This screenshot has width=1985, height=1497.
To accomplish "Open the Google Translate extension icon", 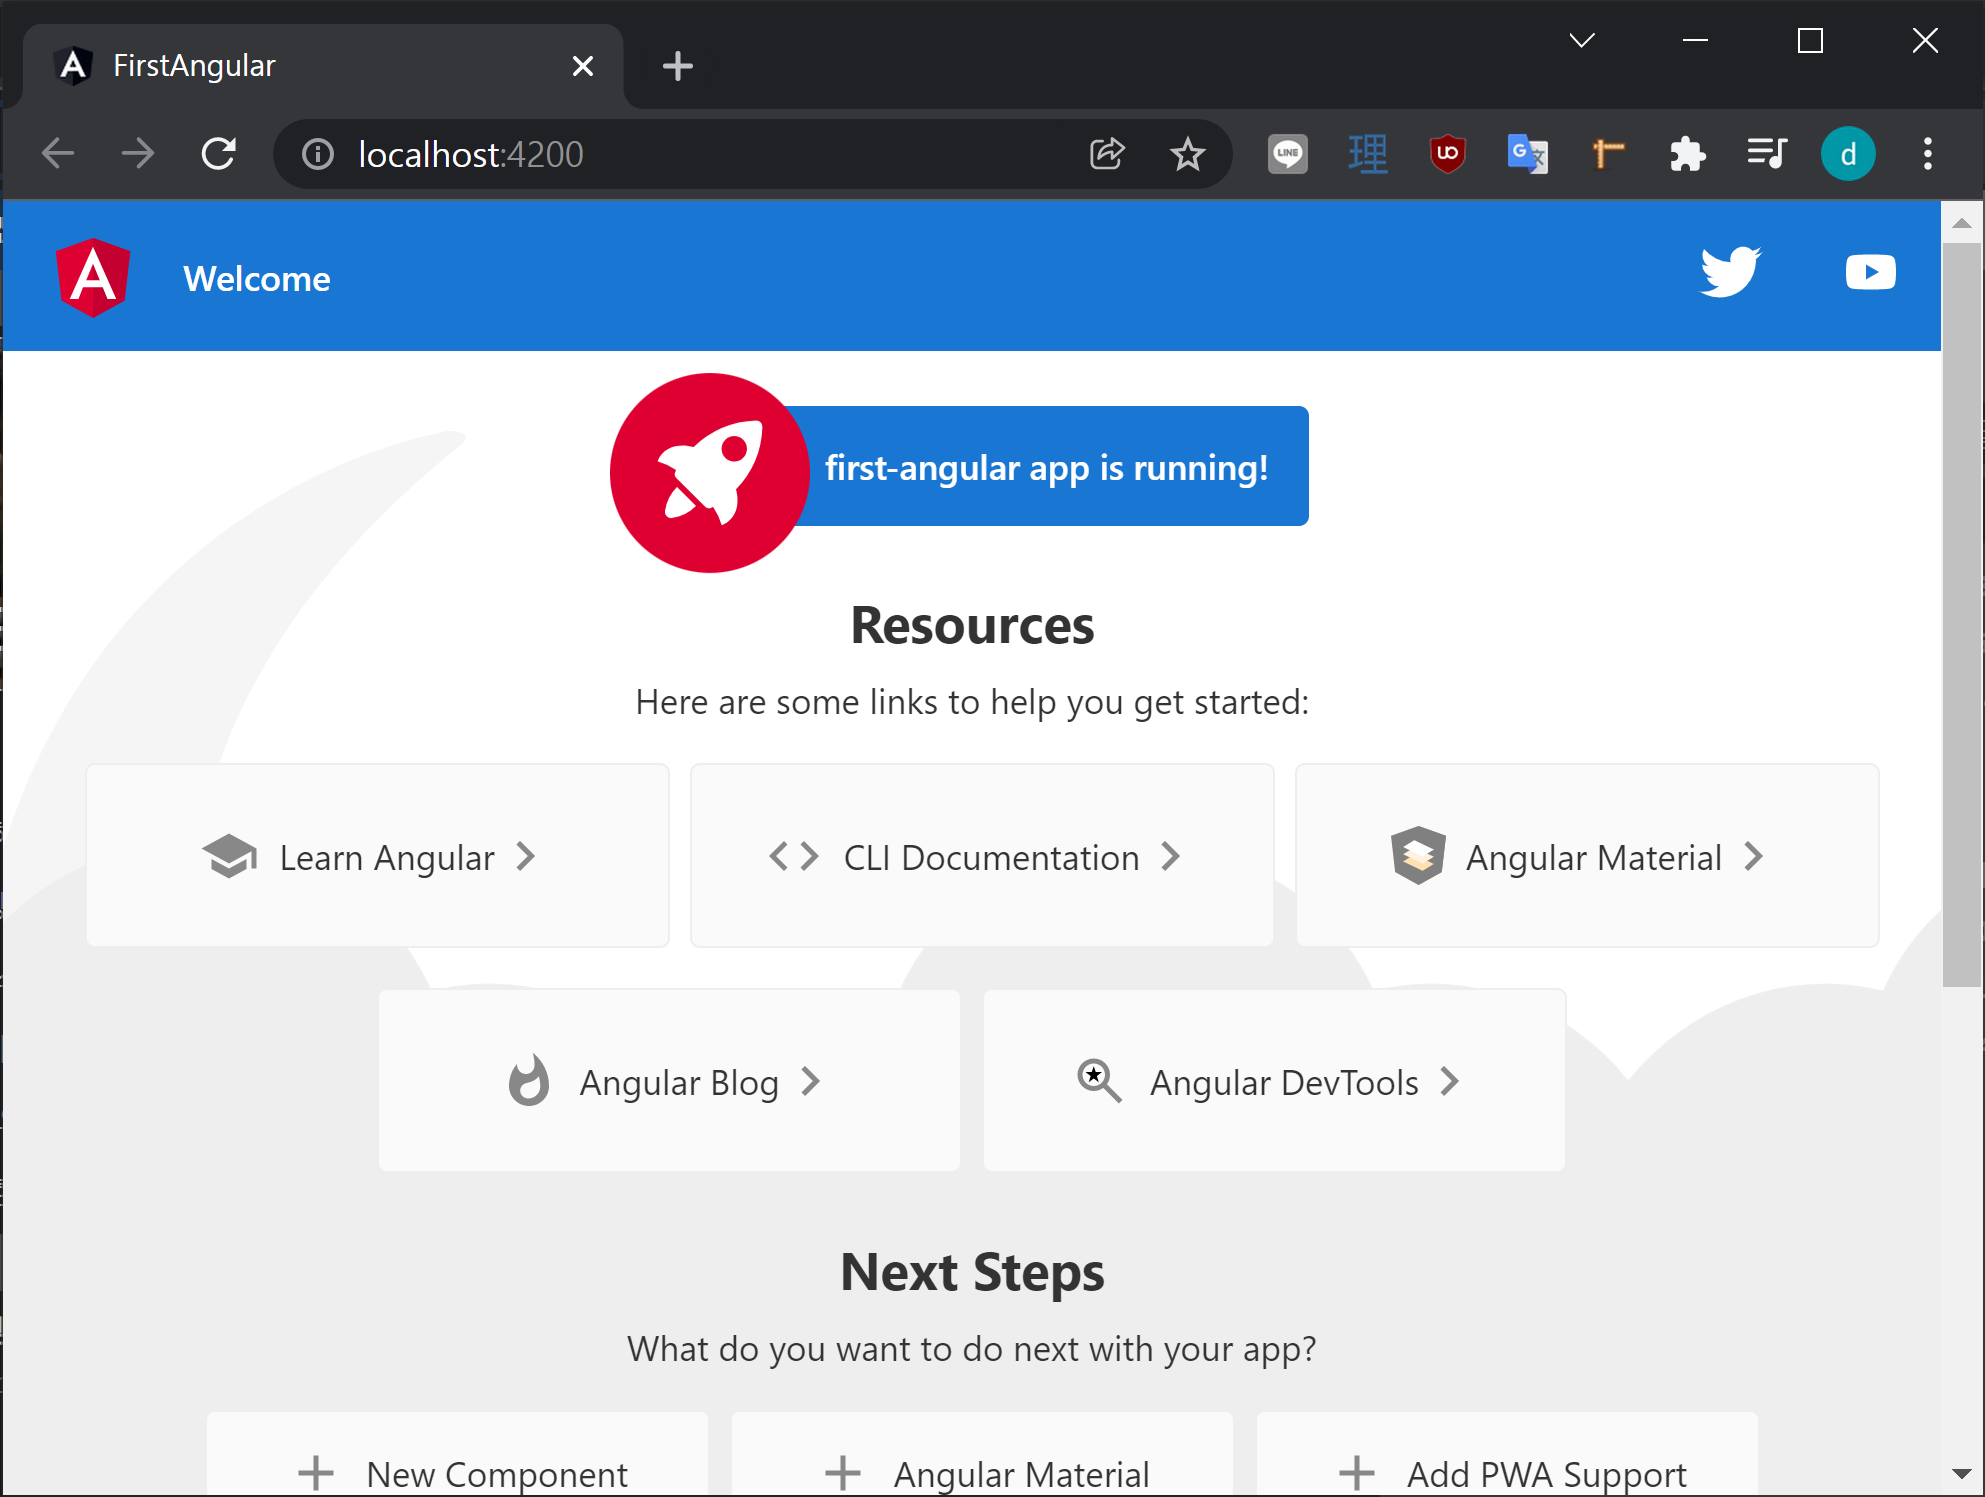I will click(x=1527, y=154).
